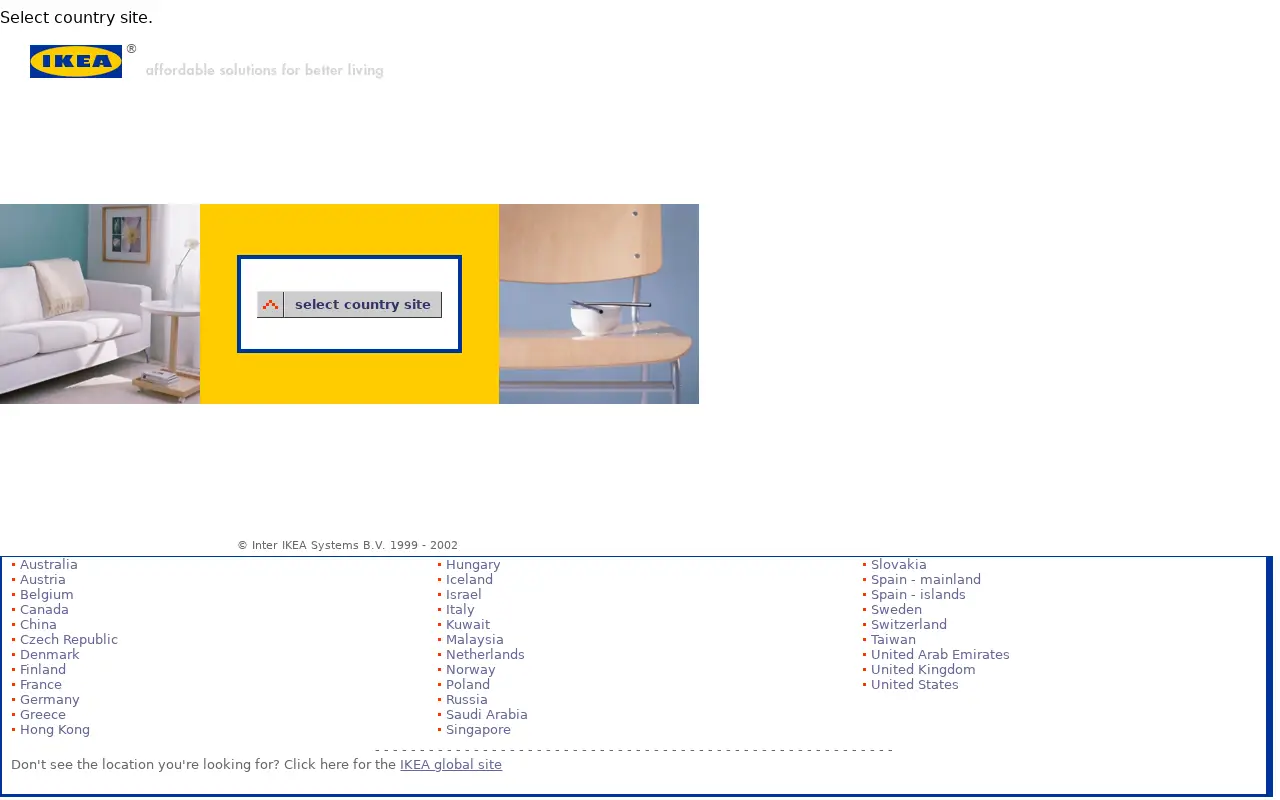Select Slovakia country link
This screenshot has height=800, width=1280.
click(899, 565)
